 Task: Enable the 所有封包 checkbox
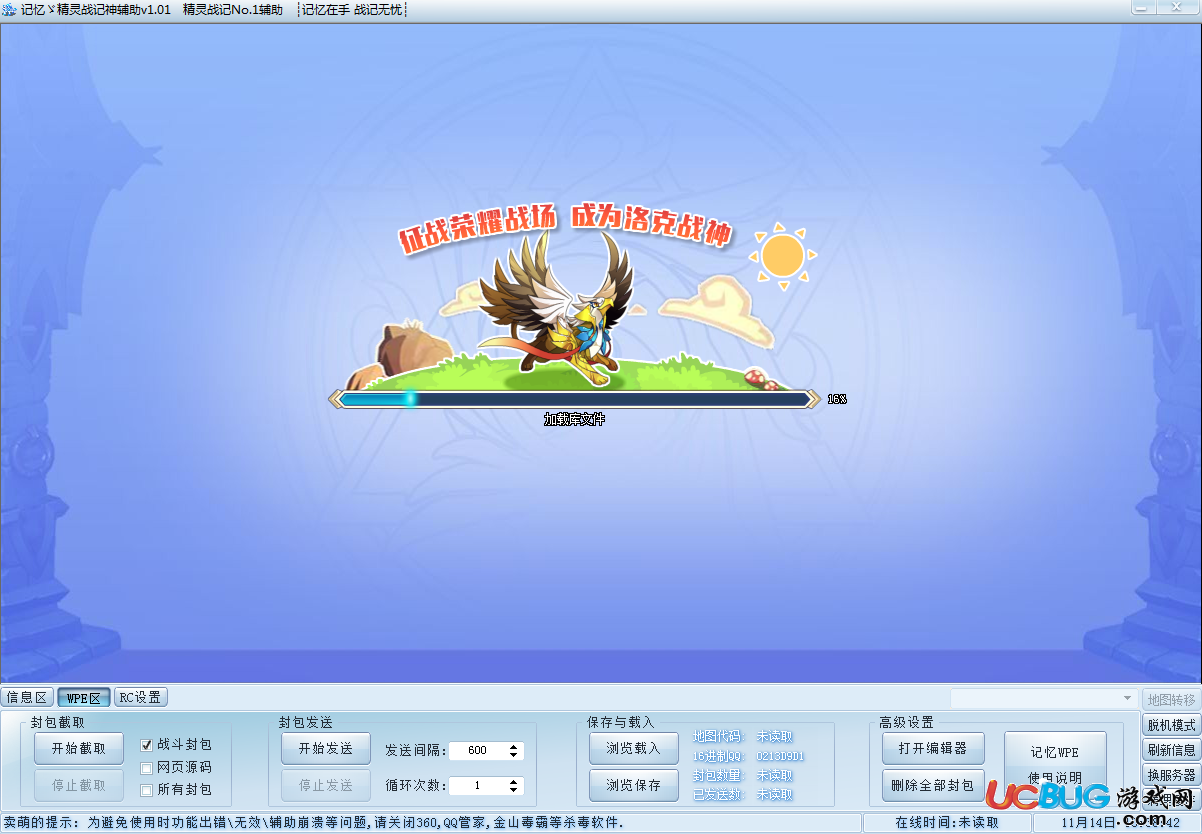click(147, 790)
